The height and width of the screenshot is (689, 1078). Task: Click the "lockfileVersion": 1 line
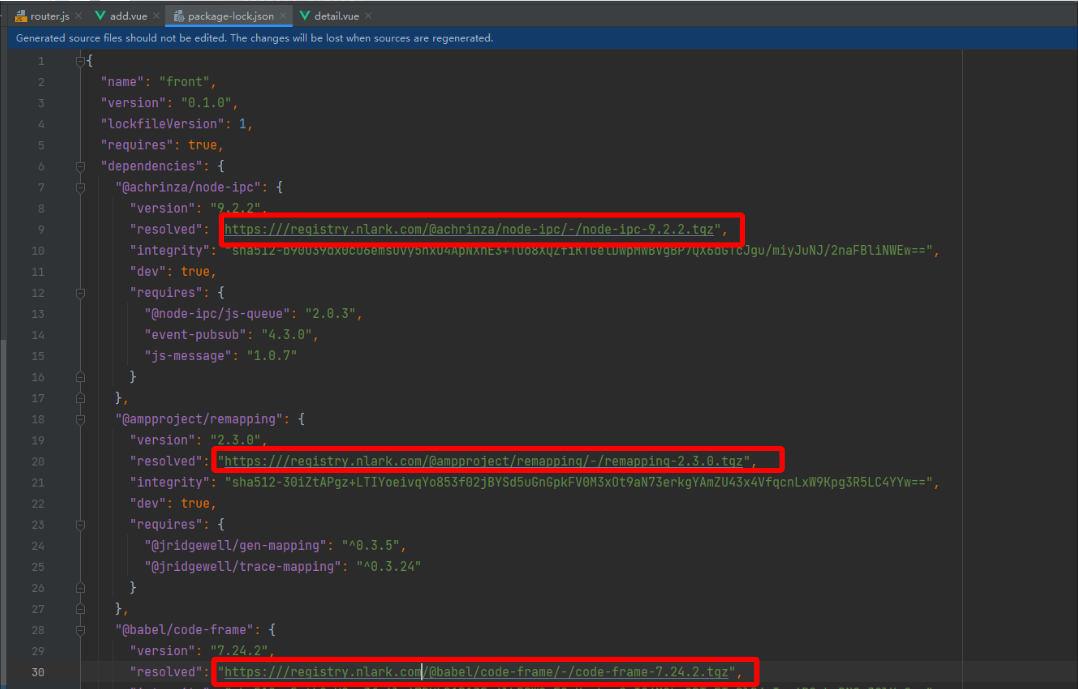[x=177, y=124]
